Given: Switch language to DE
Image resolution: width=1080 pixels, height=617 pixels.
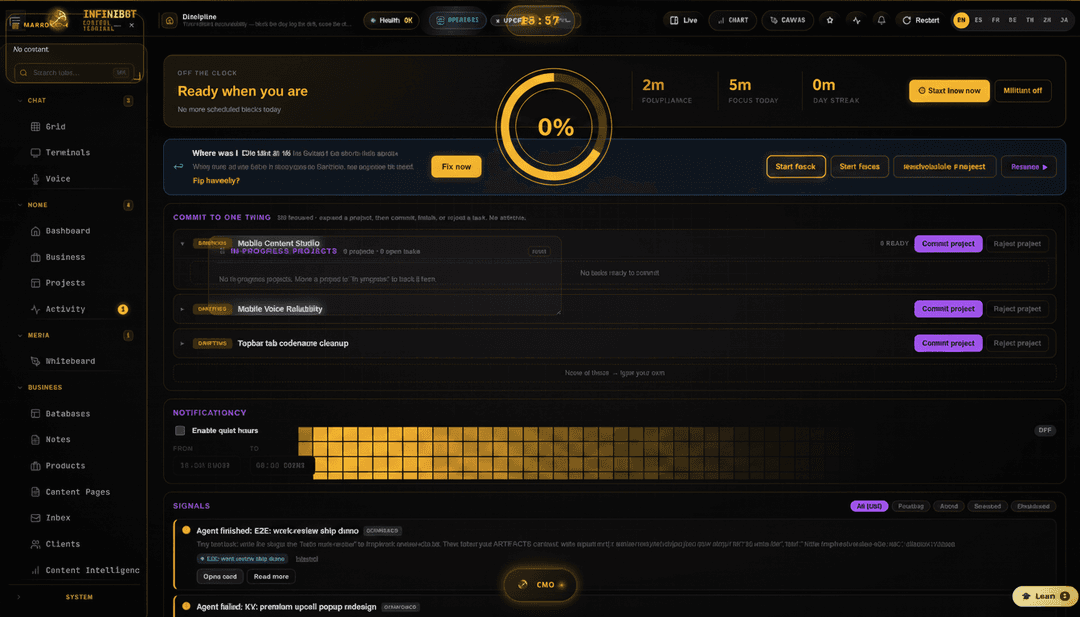Looking at the screenshot, I should point(1012,20).
